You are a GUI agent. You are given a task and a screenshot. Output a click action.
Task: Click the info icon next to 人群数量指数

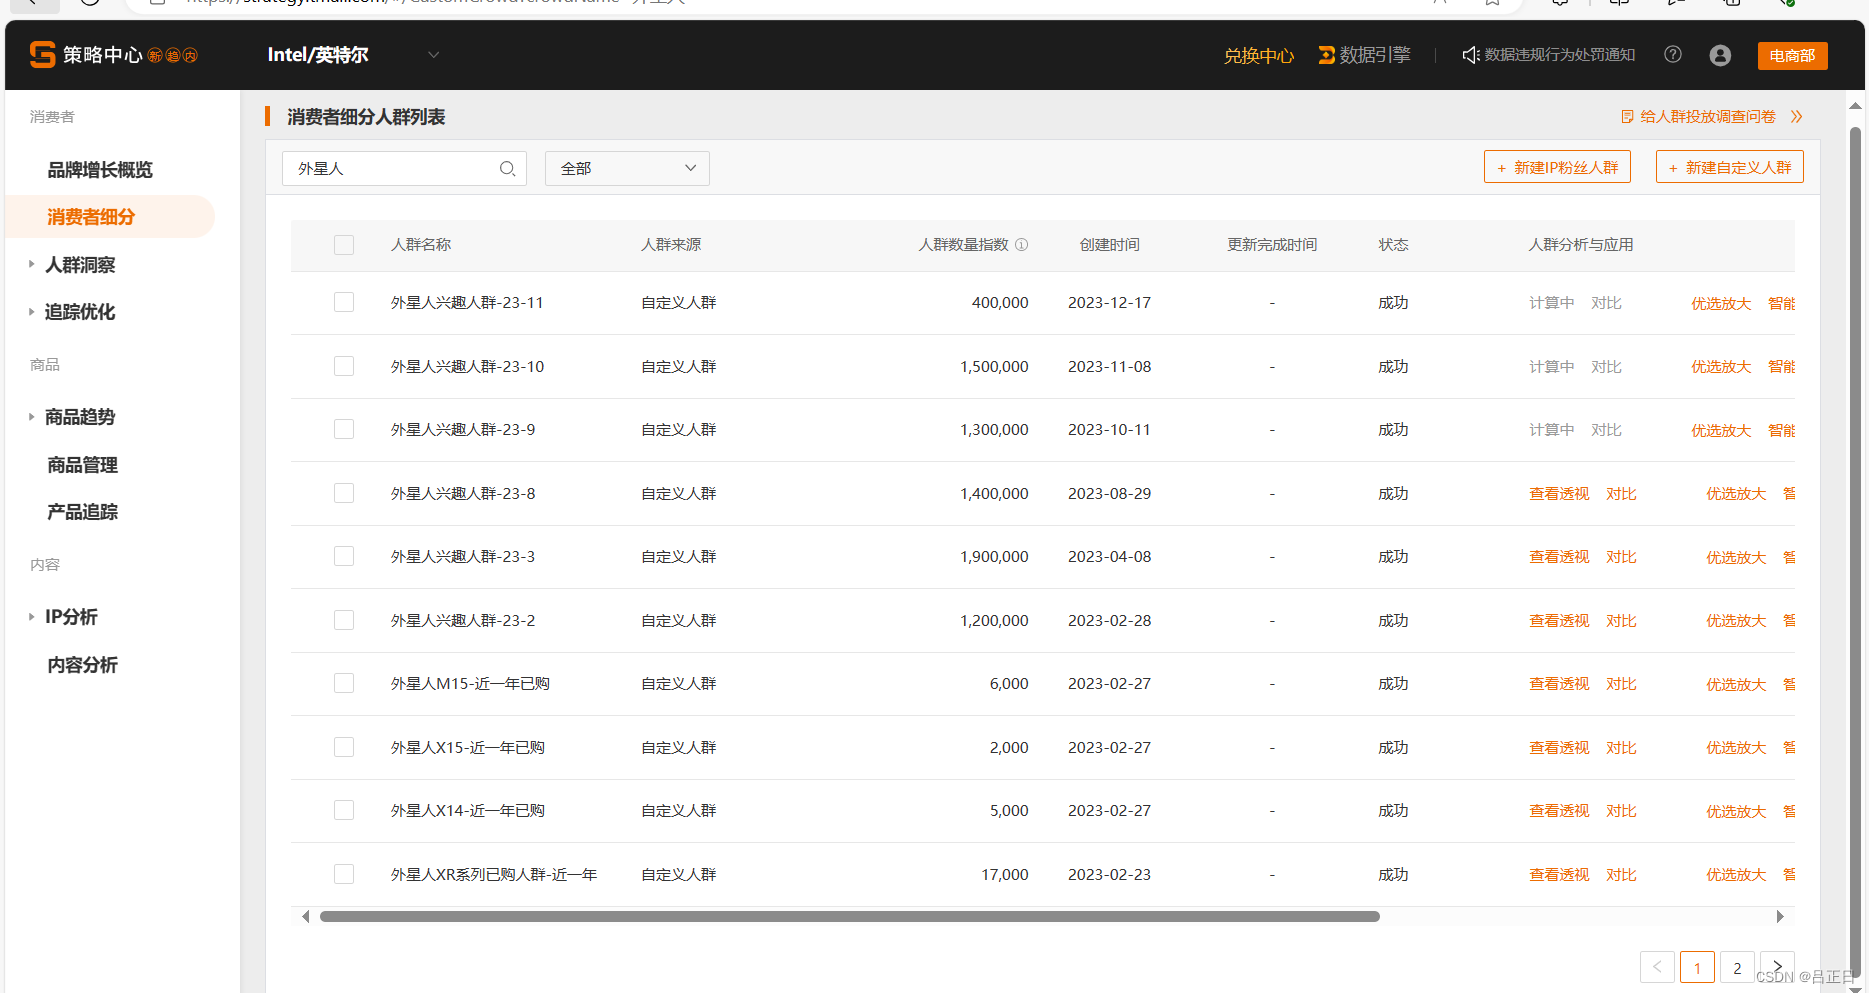pos(1022,245)
